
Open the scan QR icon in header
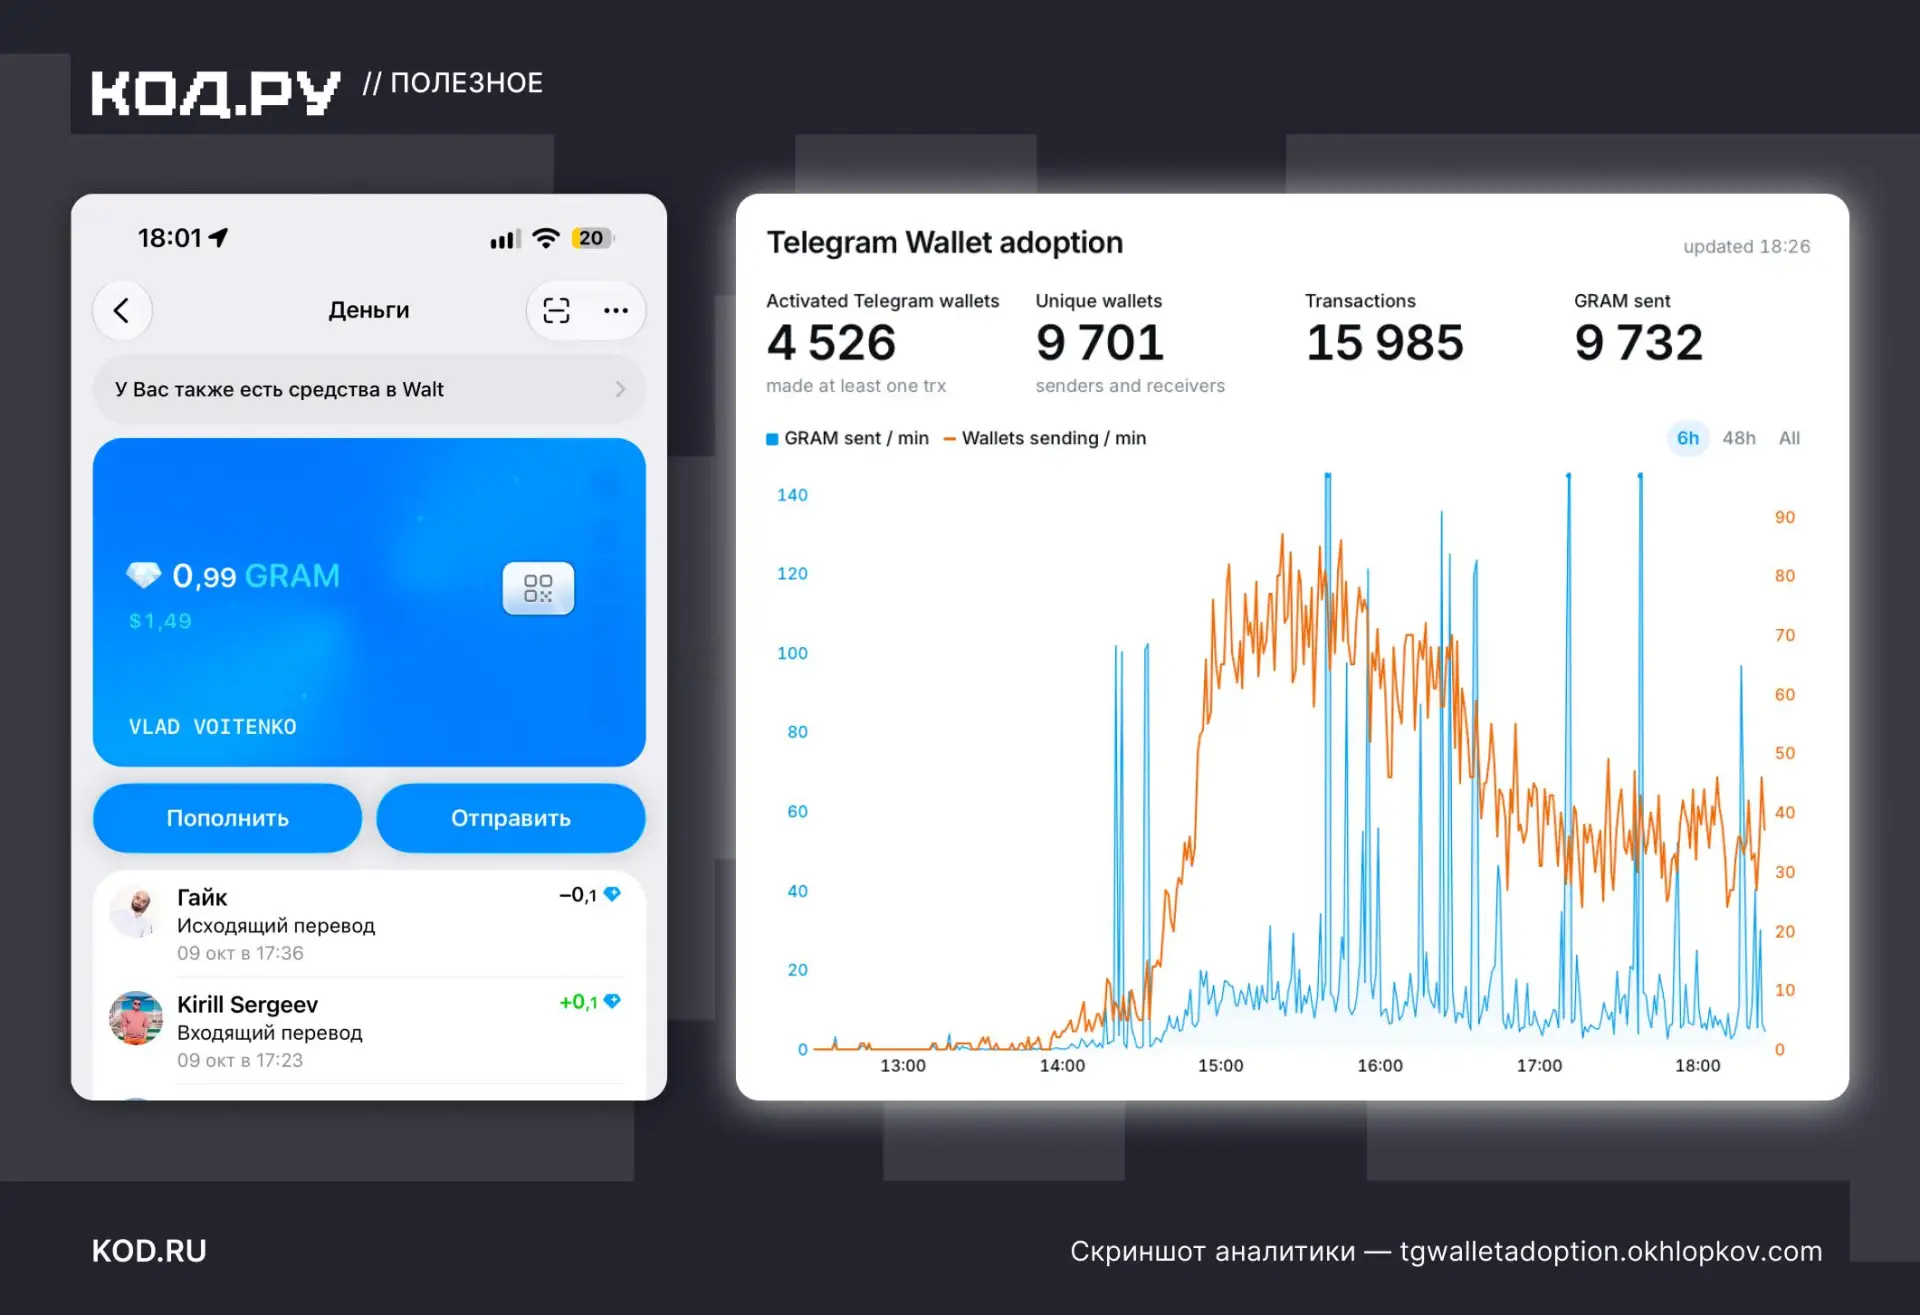556,311
